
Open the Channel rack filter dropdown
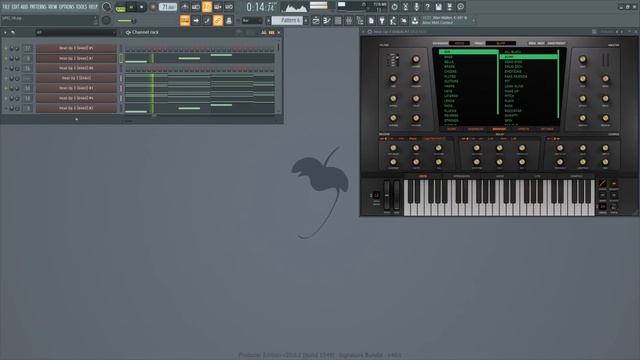(76, 32)
